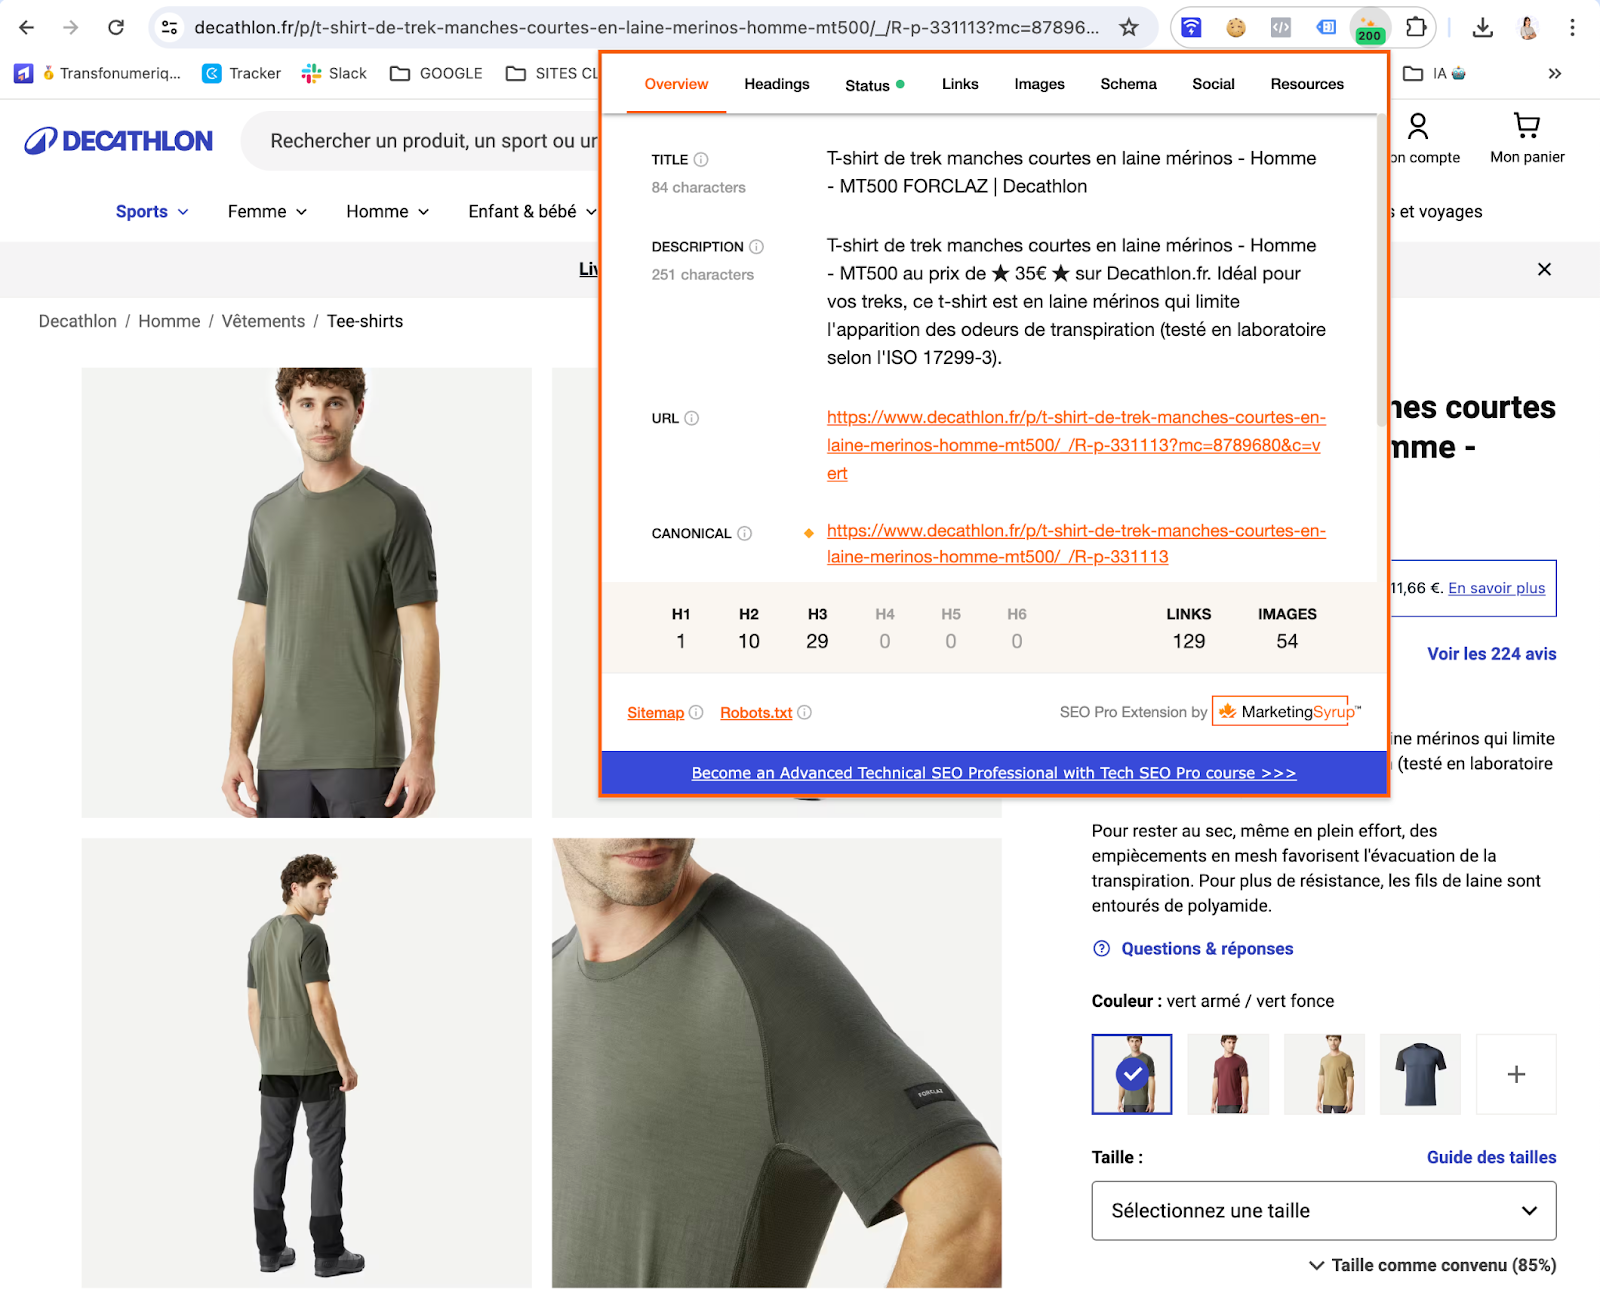Show info tooltip beside URL label
The image size is (1600, 1290).
[x=691, y=418]
